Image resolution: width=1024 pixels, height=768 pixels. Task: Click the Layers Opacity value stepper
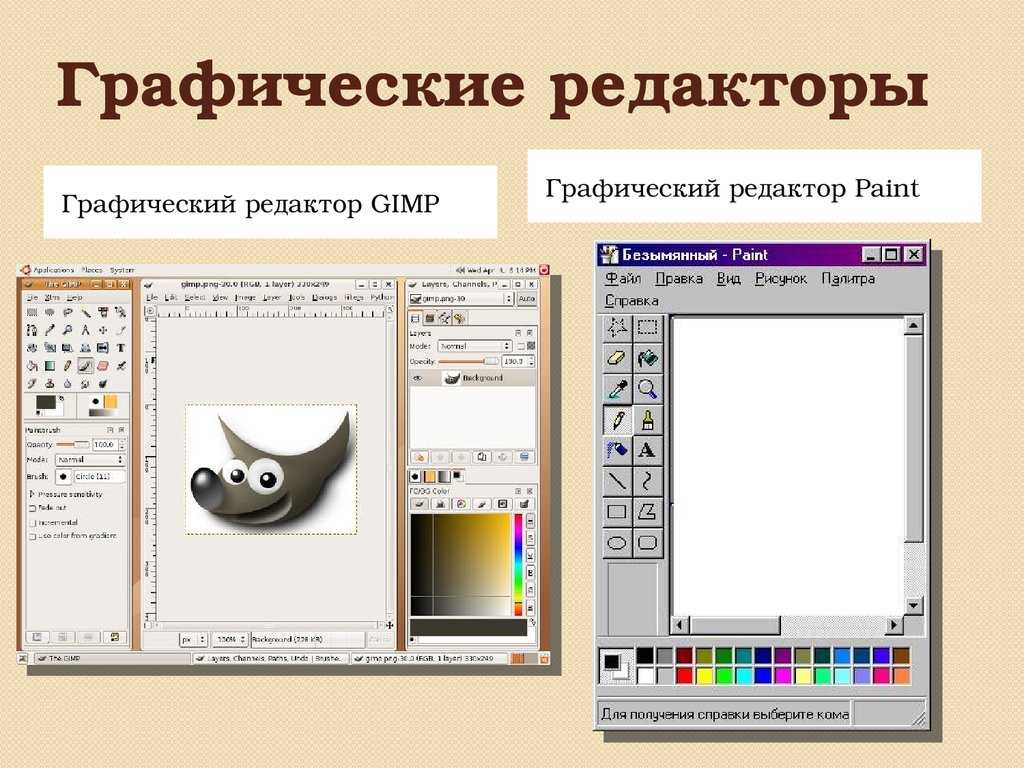[x=531, y=361]
